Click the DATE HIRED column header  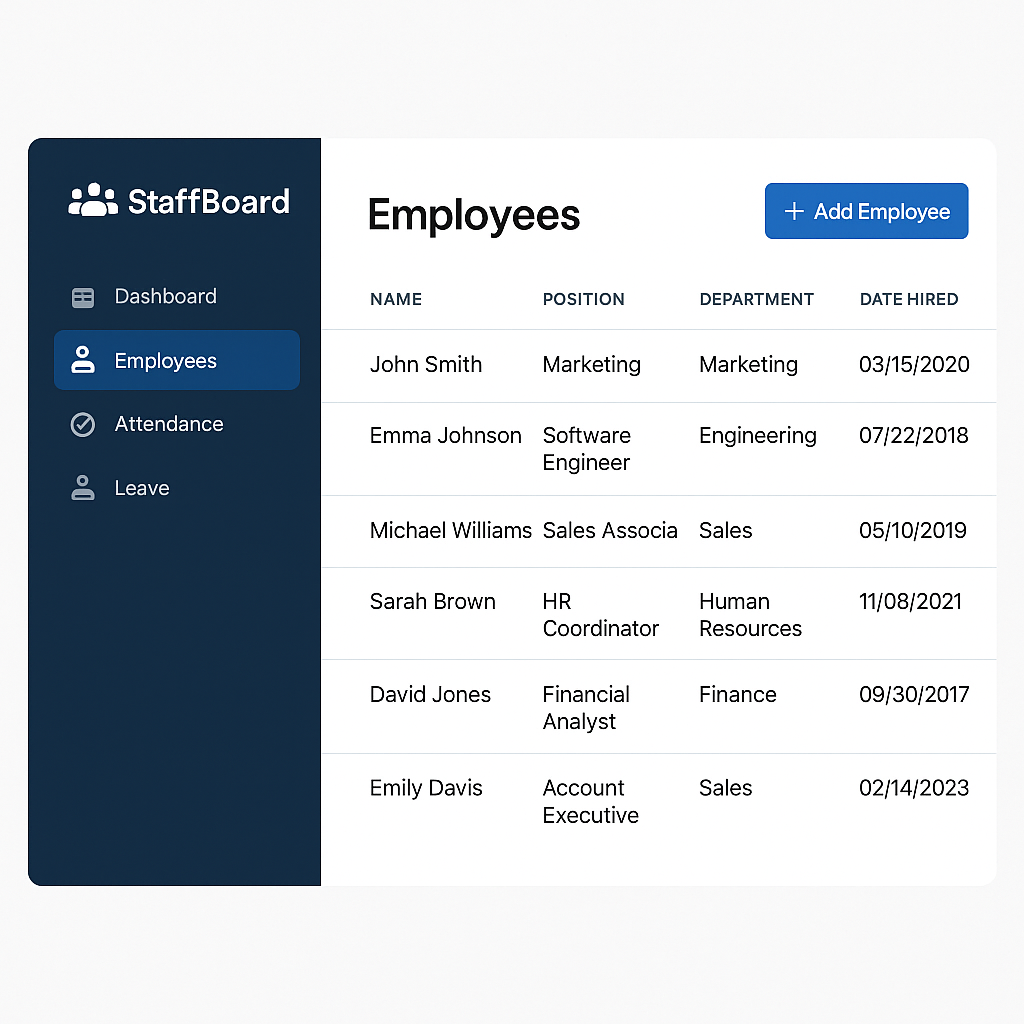click(908, 299)
